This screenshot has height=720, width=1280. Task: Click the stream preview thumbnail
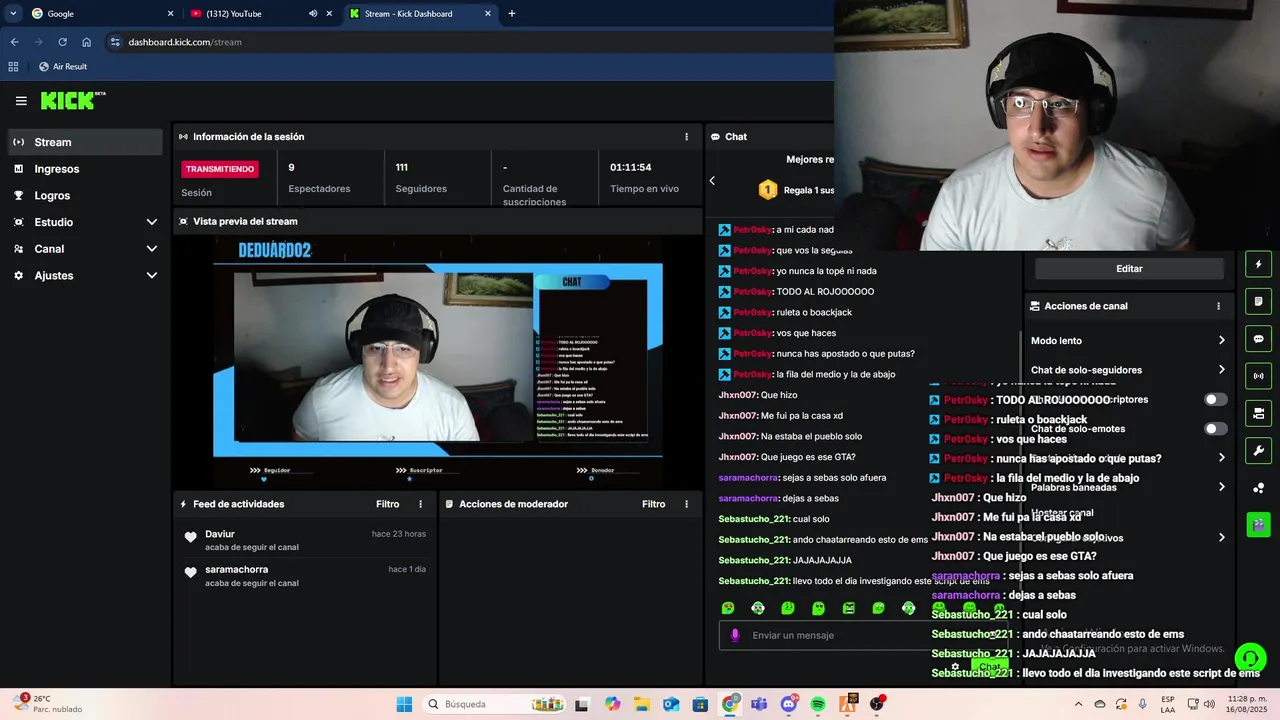pyautogui.click(x=437, y=361)
